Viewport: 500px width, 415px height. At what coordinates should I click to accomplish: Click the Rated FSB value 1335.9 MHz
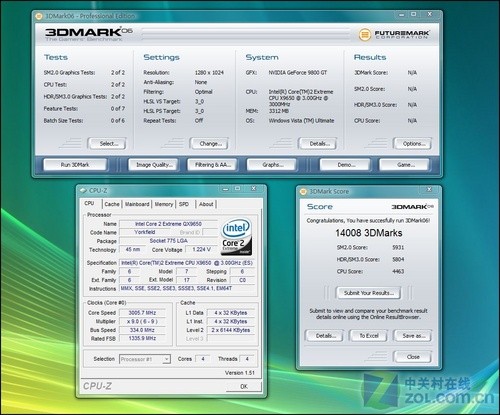(x=142, y=338)
